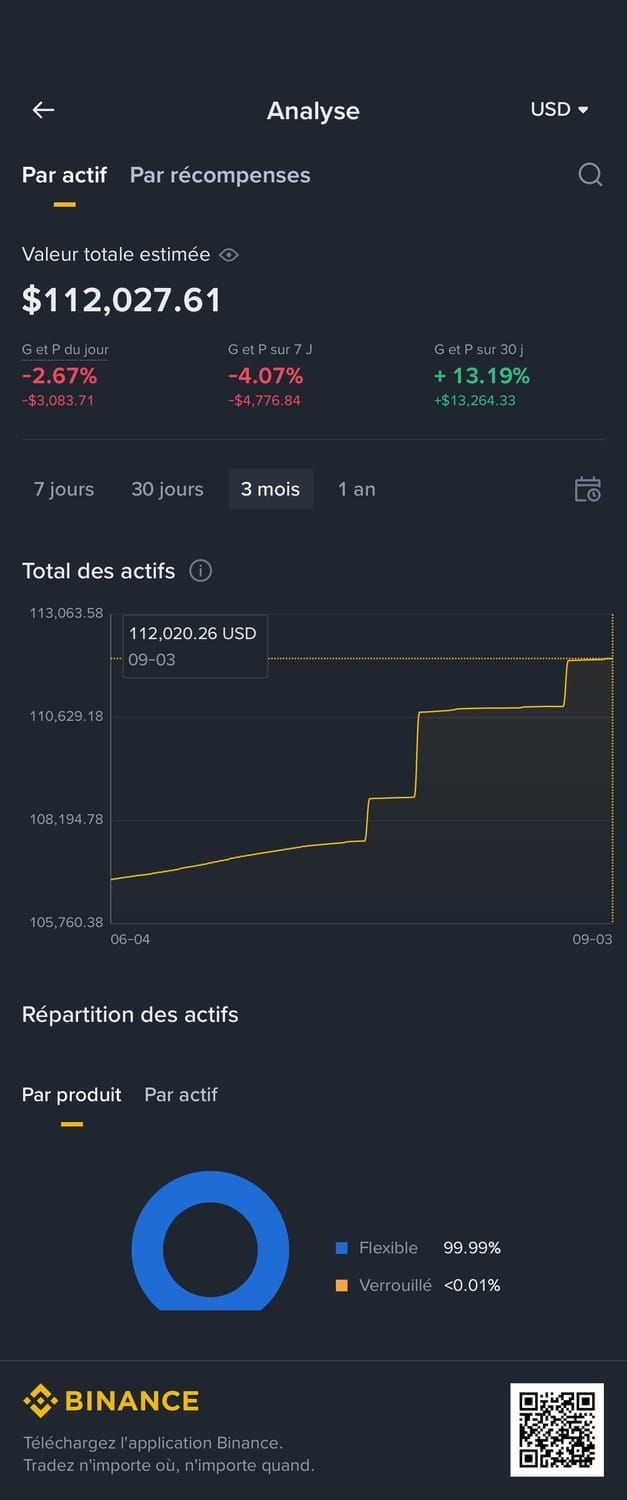Image resolution: width=627 pixels, height=1500 pixels.
Task: Open the search magnifier icon
Action: click(590, 175)
